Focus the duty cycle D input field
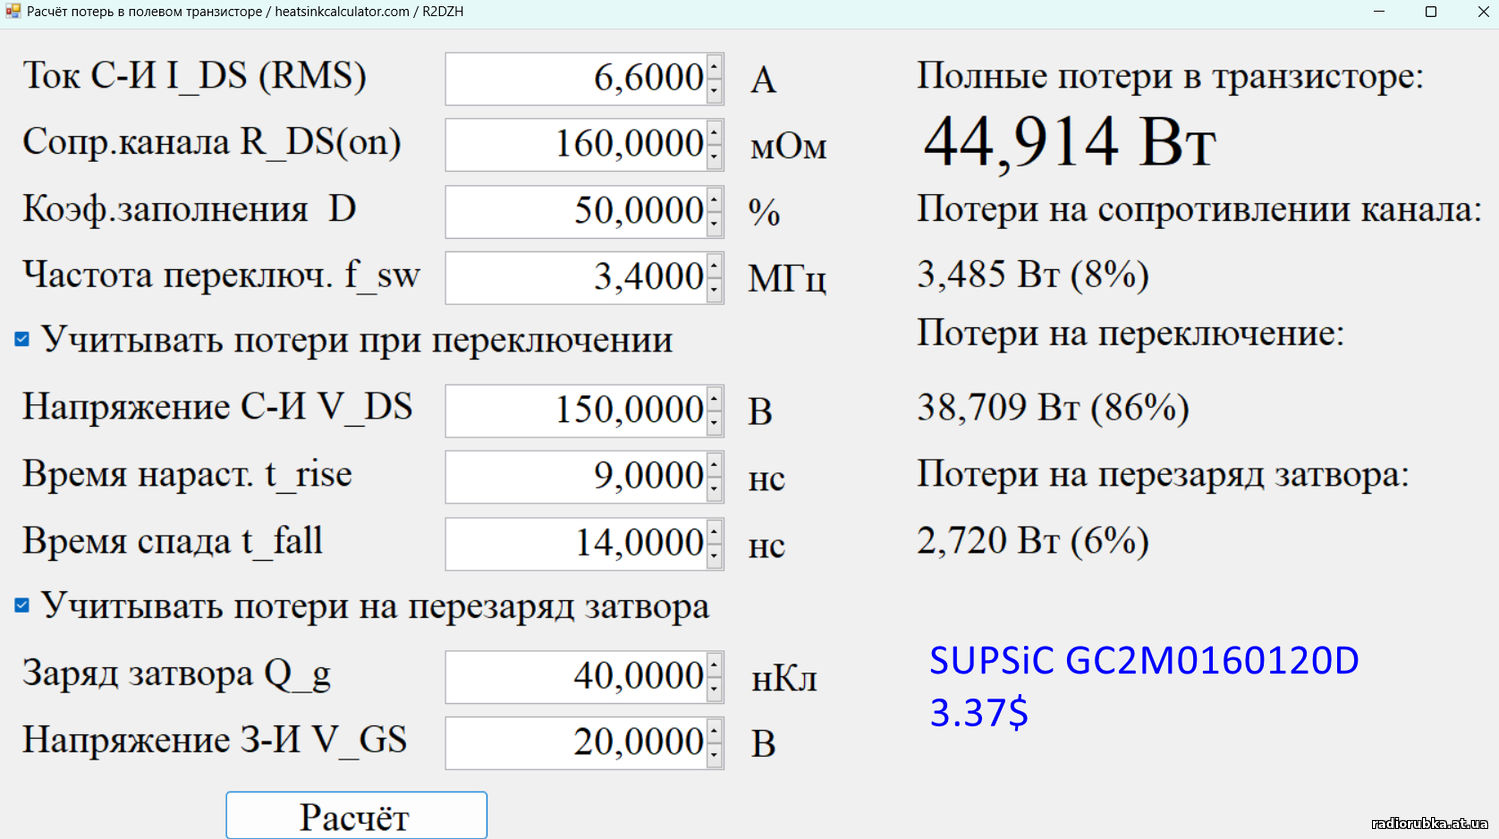1499x839 pixels. [x=576, y=212]
